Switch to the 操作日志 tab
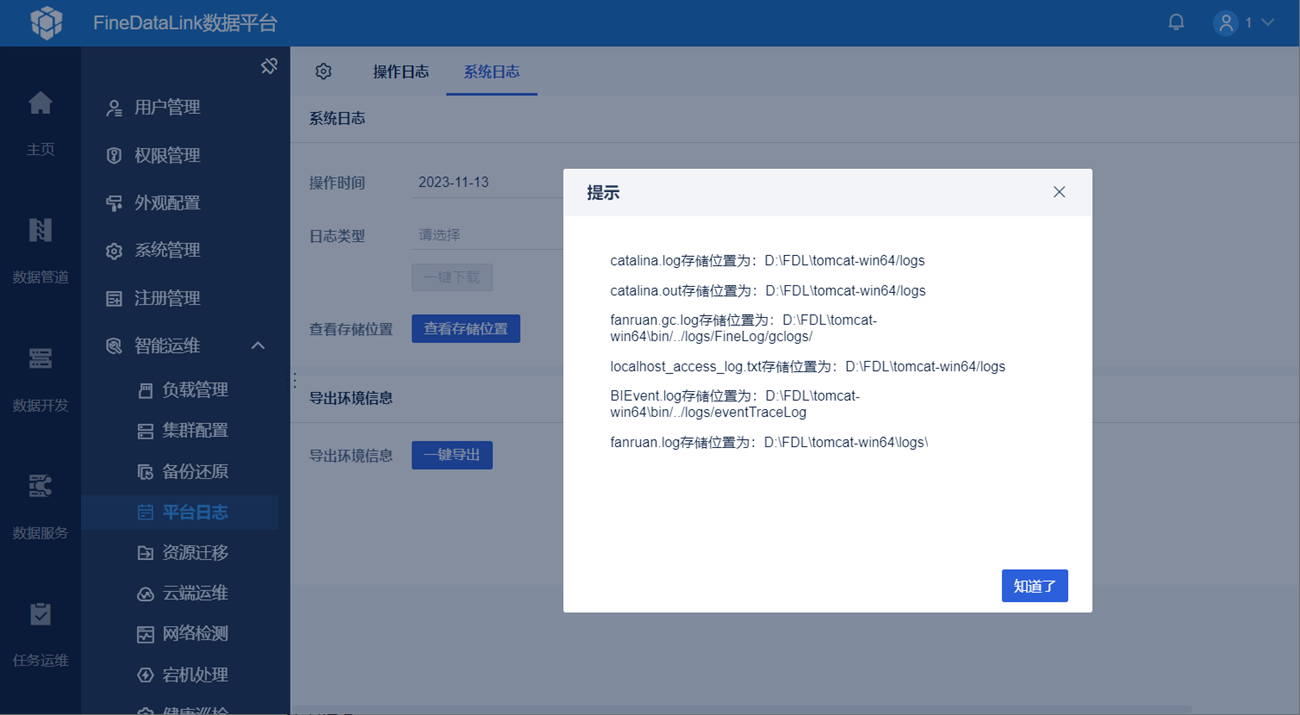The image size is (1300, 715). [401, 72]
